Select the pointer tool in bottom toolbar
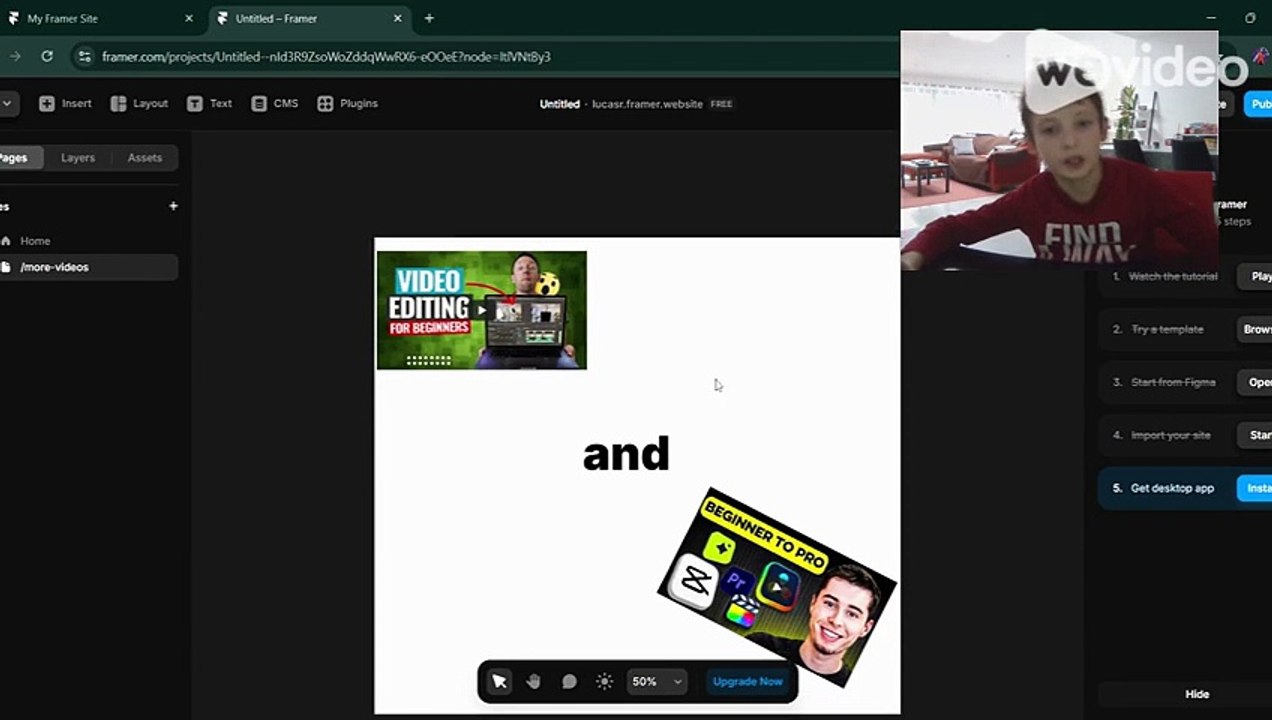Image resolution: width=1272 pixels, height=720 pixels. pyautogui.click(x=499, y=681)
